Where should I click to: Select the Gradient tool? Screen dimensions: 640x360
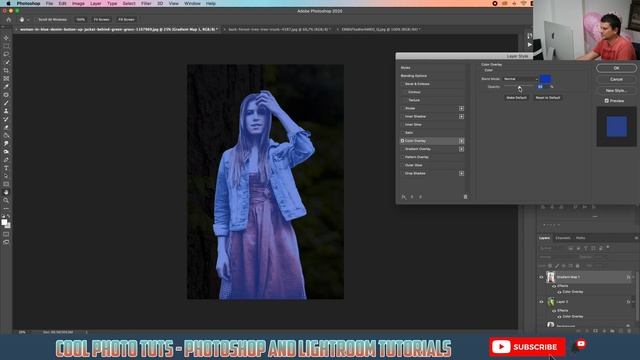coord(6,136)
